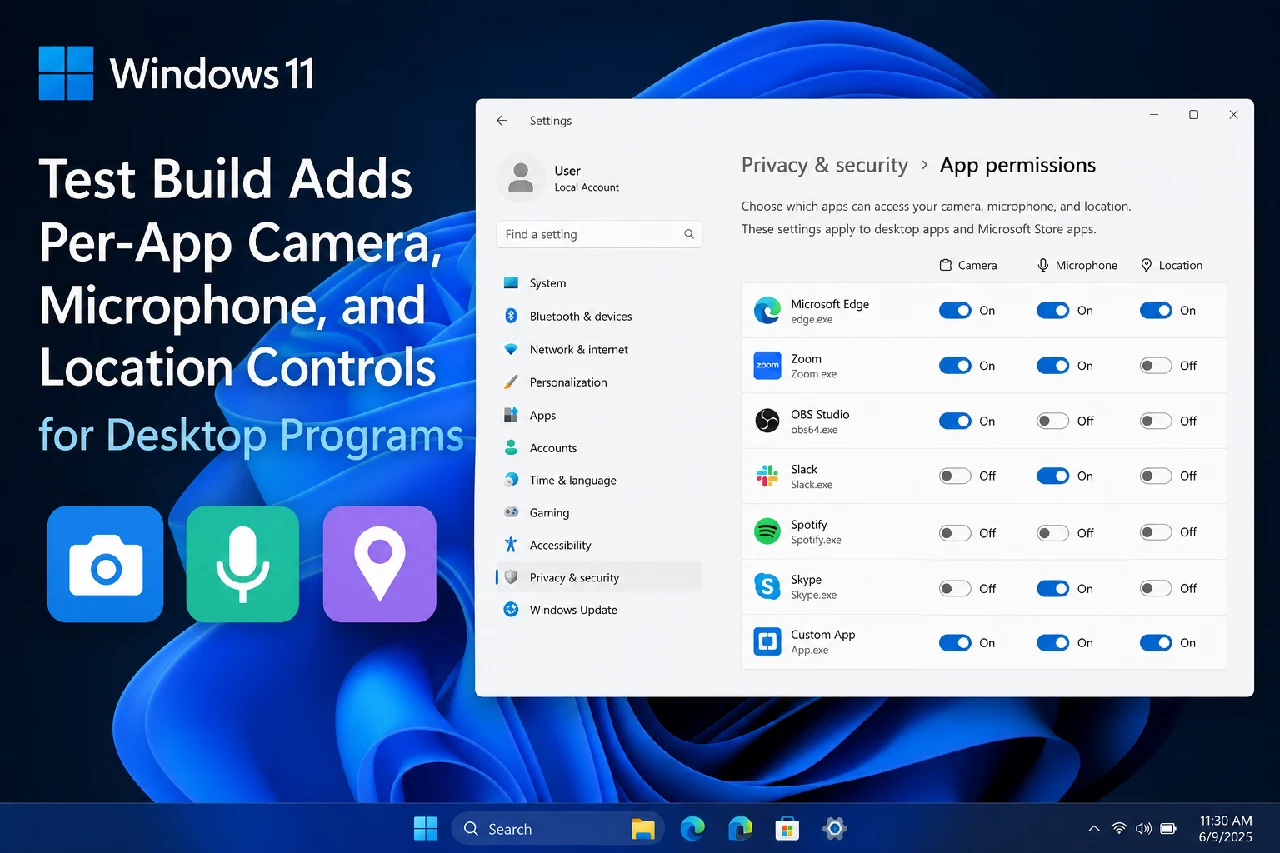Image resolution: width=1280 pixels, height=853 pixels.
Task: Click the Find a setting search box
Action: (599, 234)
